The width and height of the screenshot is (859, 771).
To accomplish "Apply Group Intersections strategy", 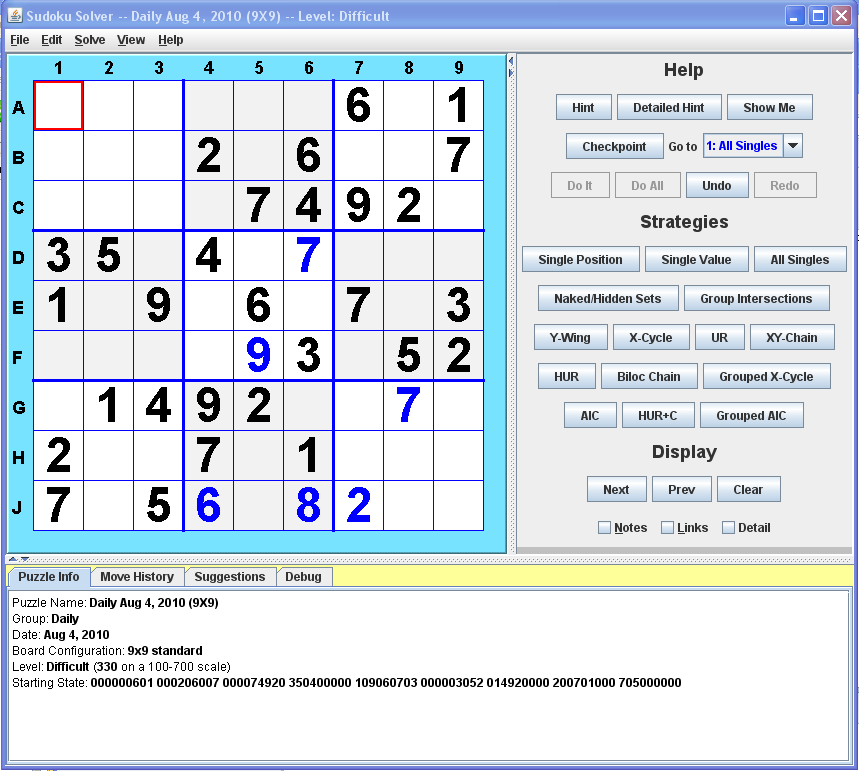I will click(x=757, y=298).
